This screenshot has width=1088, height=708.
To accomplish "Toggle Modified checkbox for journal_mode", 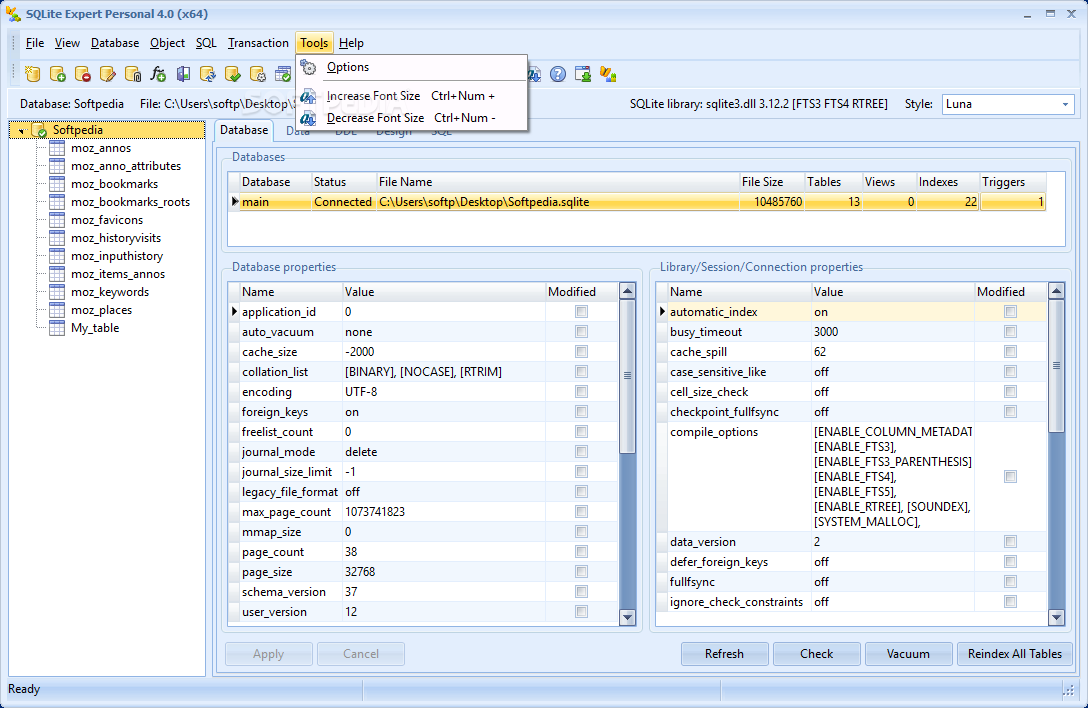I will [x=581, y=452].
